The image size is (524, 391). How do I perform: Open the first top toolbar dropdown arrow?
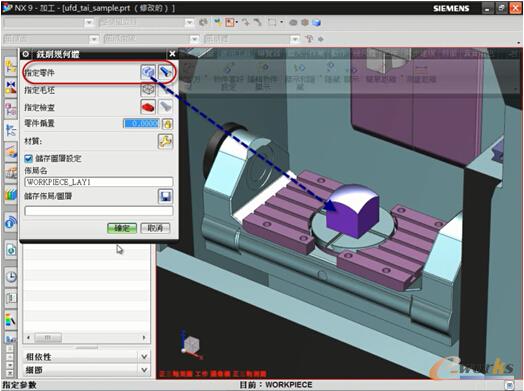click(89, 22)
